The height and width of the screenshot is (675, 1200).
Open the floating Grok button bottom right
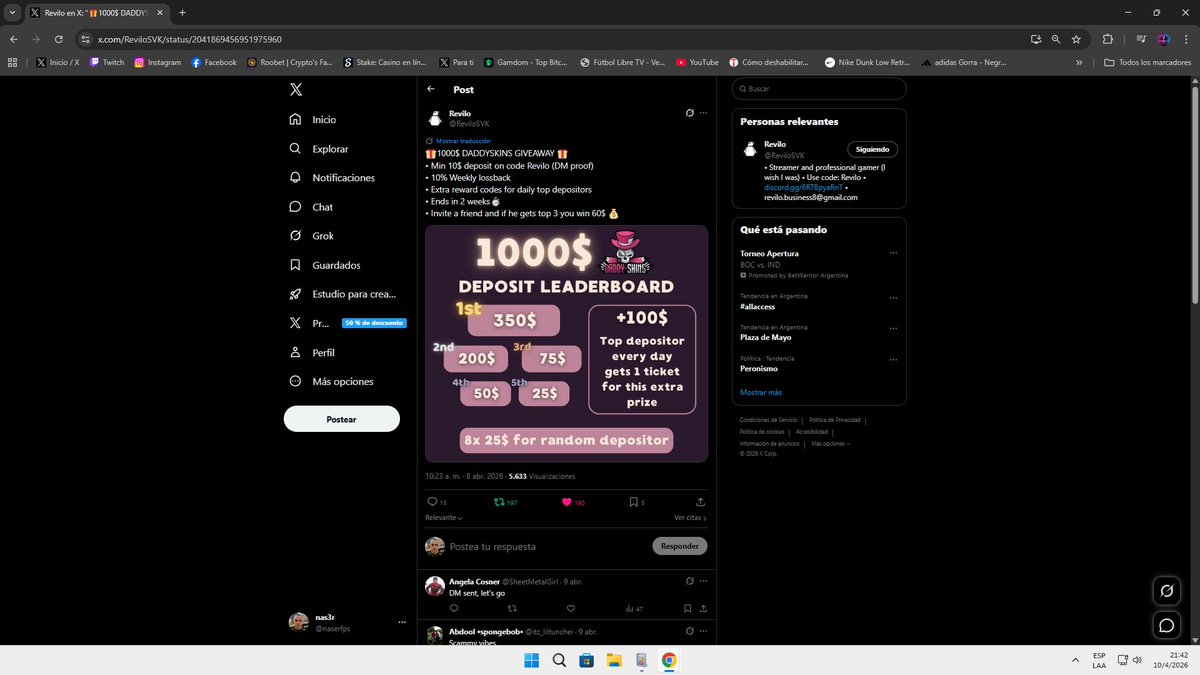click(x=1166, y=591)
